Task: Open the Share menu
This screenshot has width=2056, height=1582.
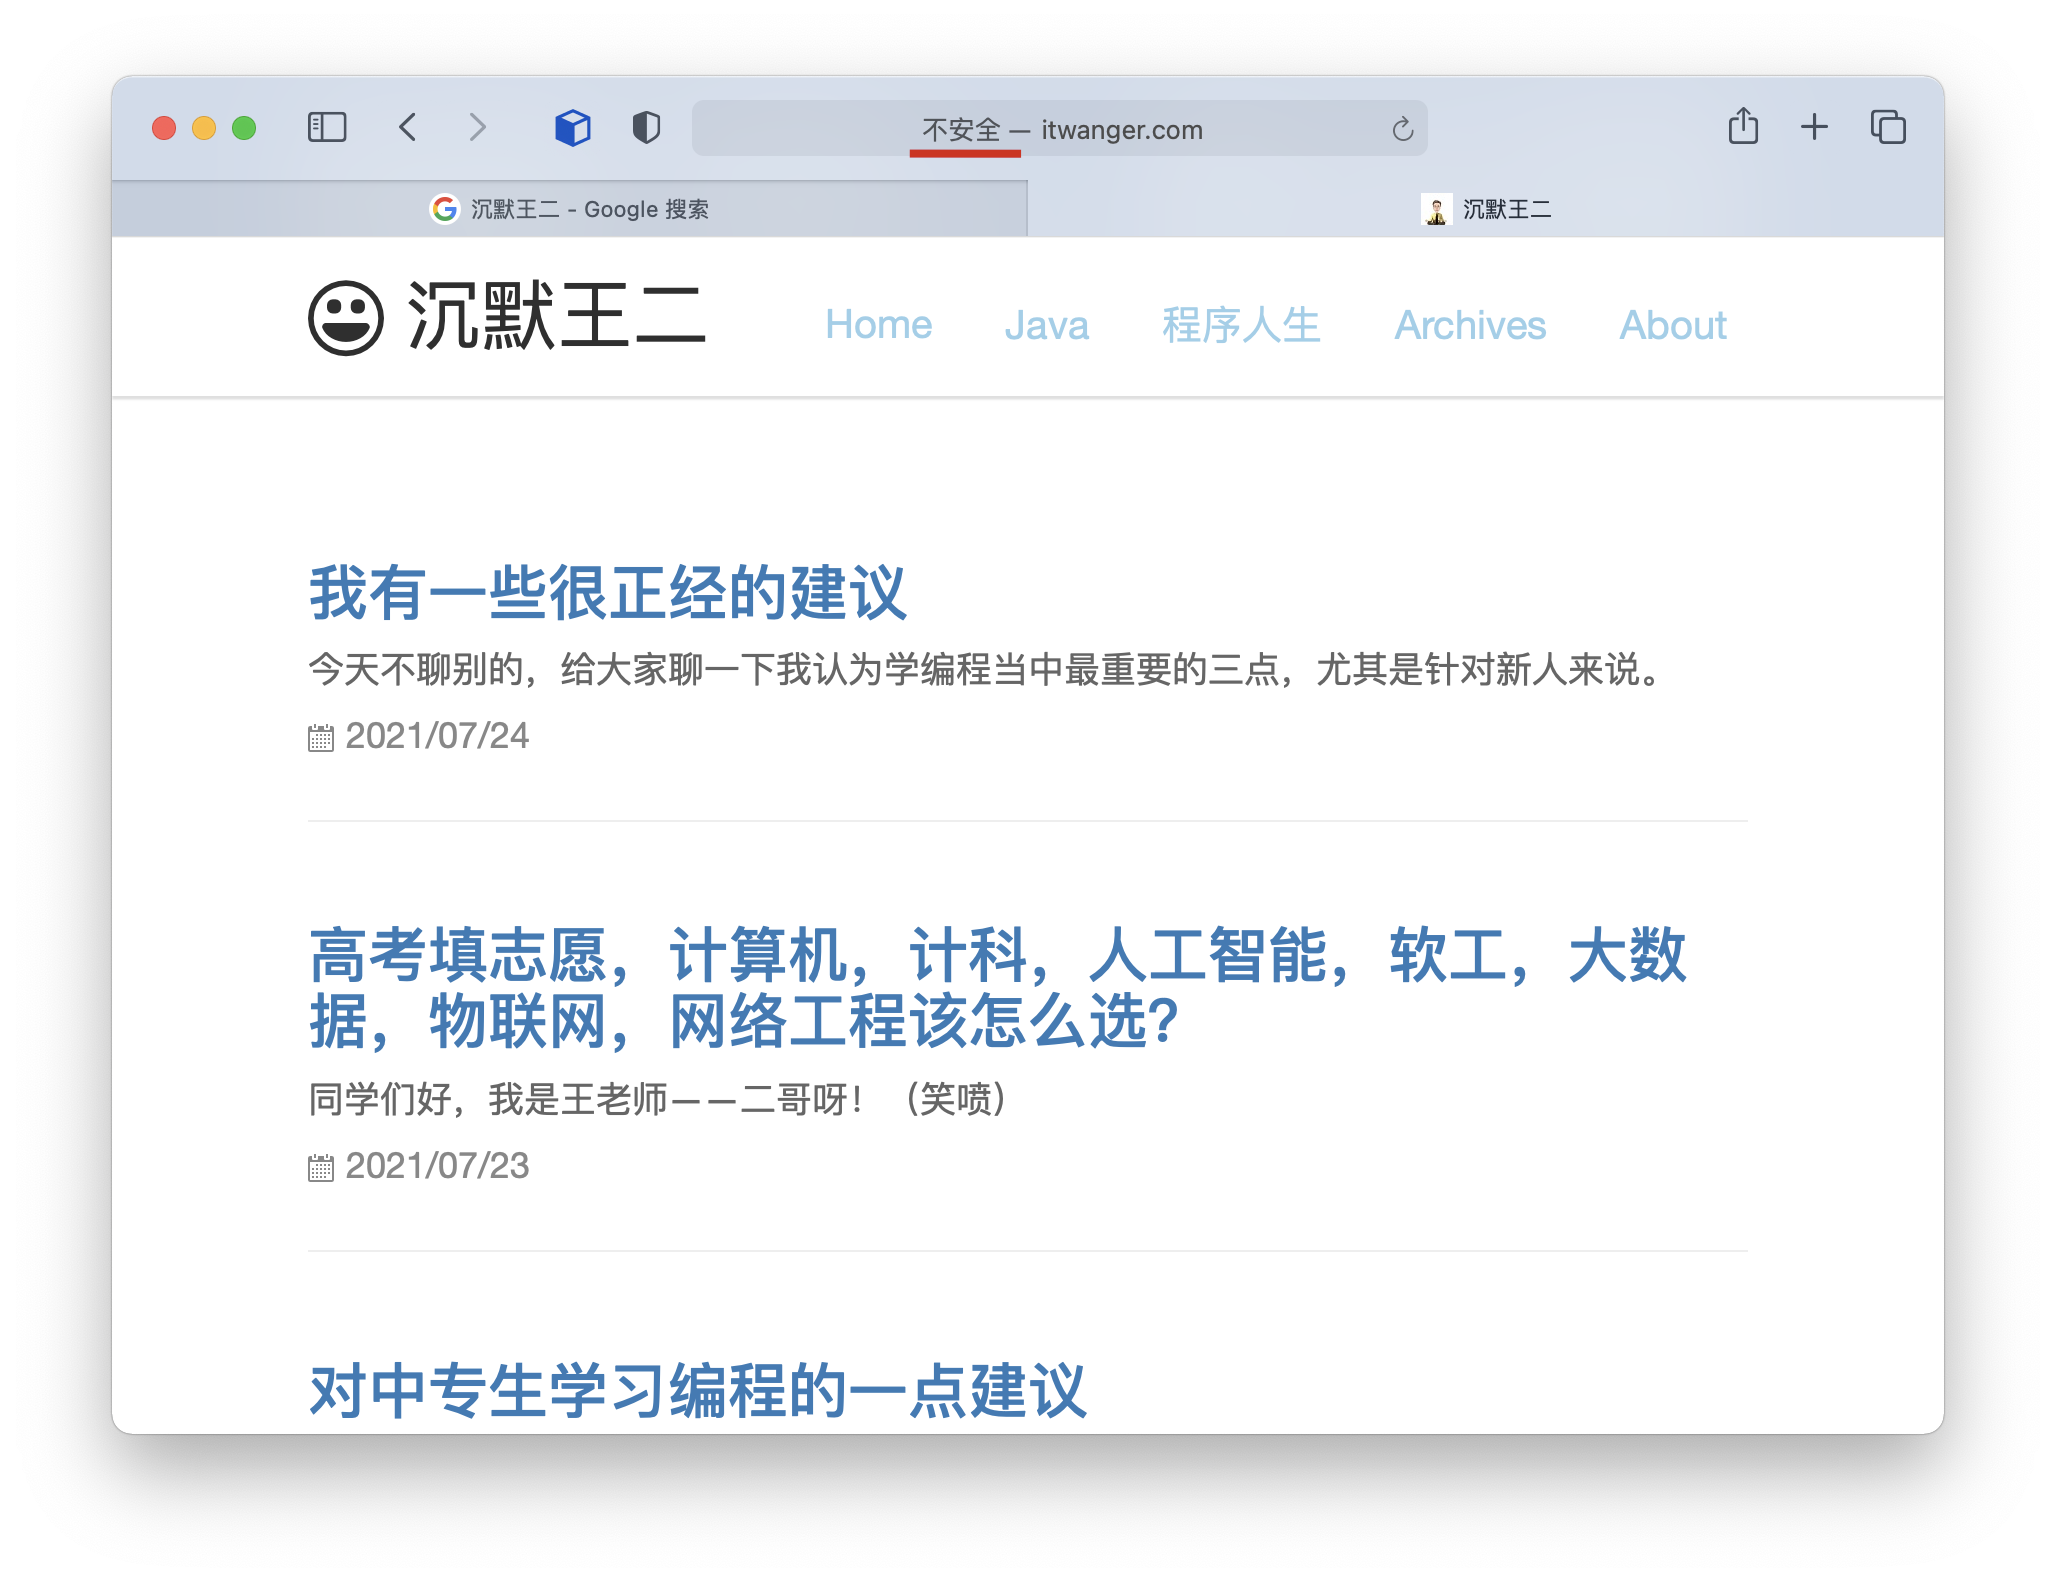Action: (1743, 127)
